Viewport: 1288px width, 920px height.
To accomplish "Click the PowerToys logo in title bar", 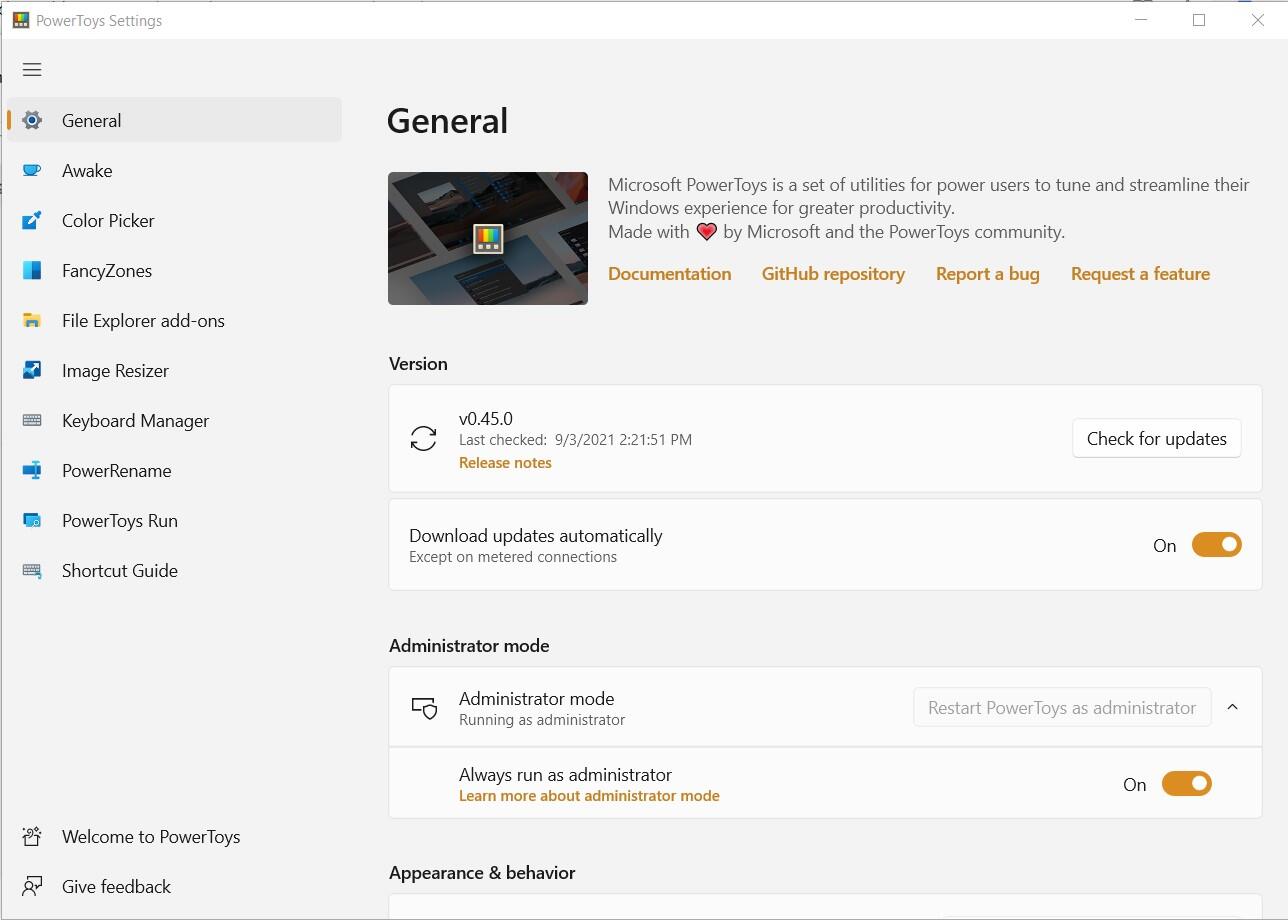I will [x=20, y=20].
